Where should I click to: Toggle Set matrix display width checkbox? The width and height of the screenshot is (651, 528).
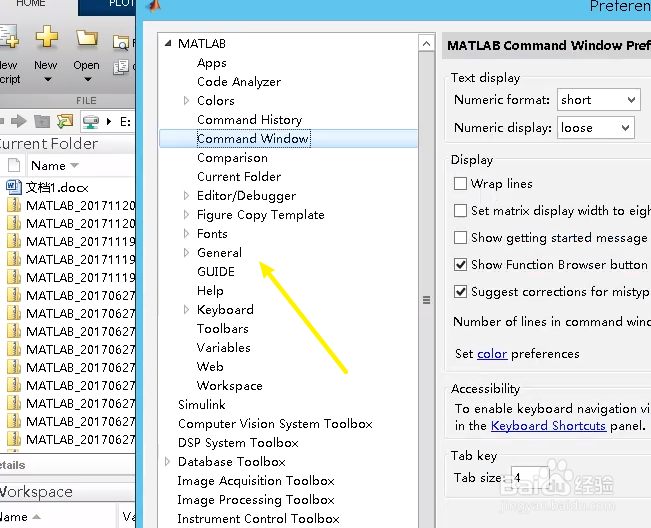[460, 210]
